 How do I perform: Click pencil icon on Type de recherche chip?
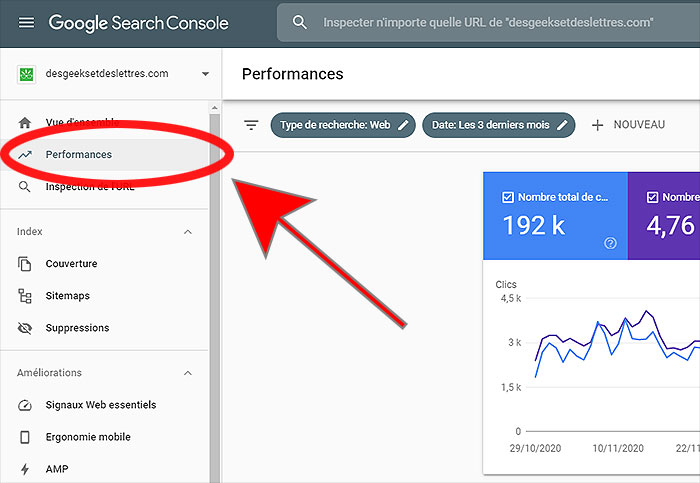pyautogui.click(x=403, y=125)
